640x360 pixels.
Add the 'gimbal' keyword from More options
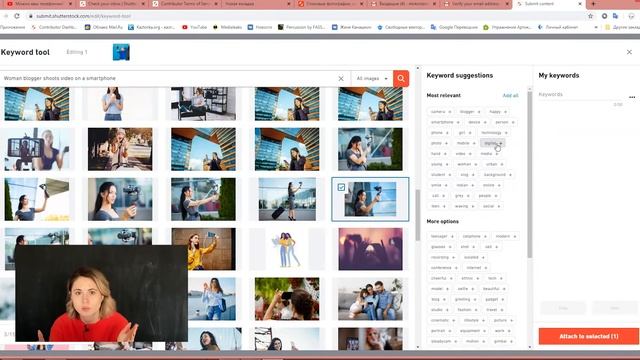pos(503,341)
